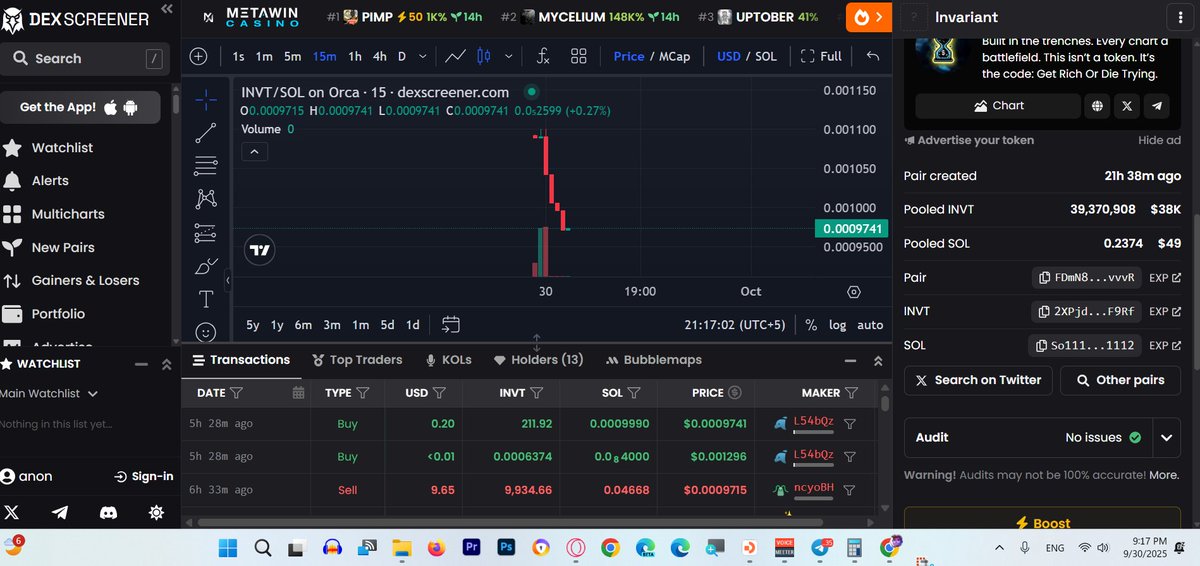Expand watchlist panel with double chevron
This screenshot has height=566, width=1200.
167,364
